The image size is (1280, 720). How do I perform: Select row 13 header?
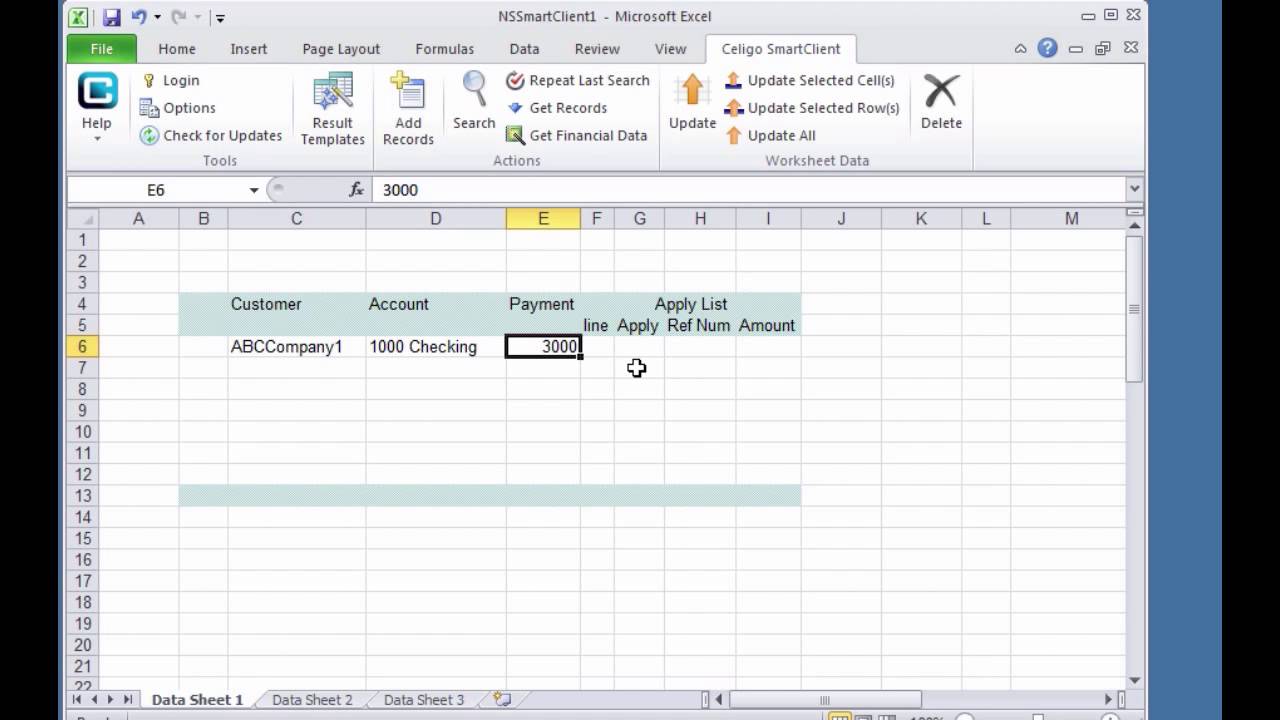click(x=82, y=496)
